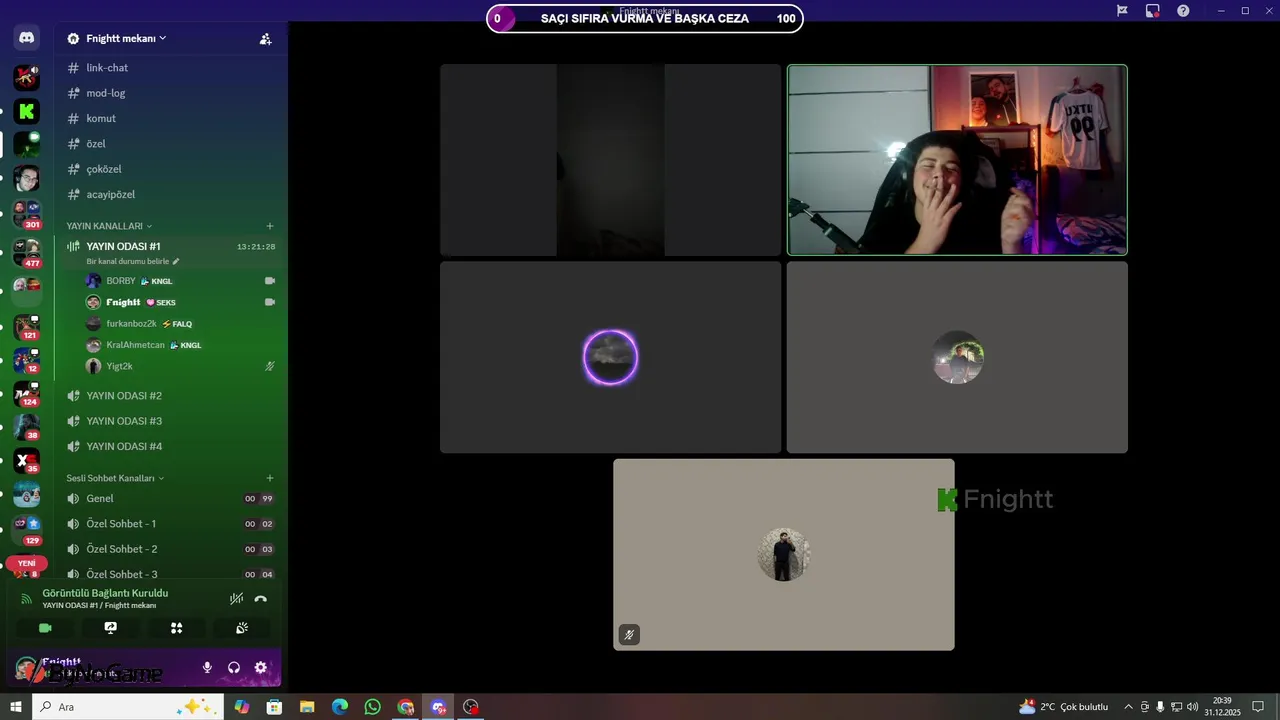1280x720 pixels.
Task: Focus the webcam video tile
Action: pos(957,160)
